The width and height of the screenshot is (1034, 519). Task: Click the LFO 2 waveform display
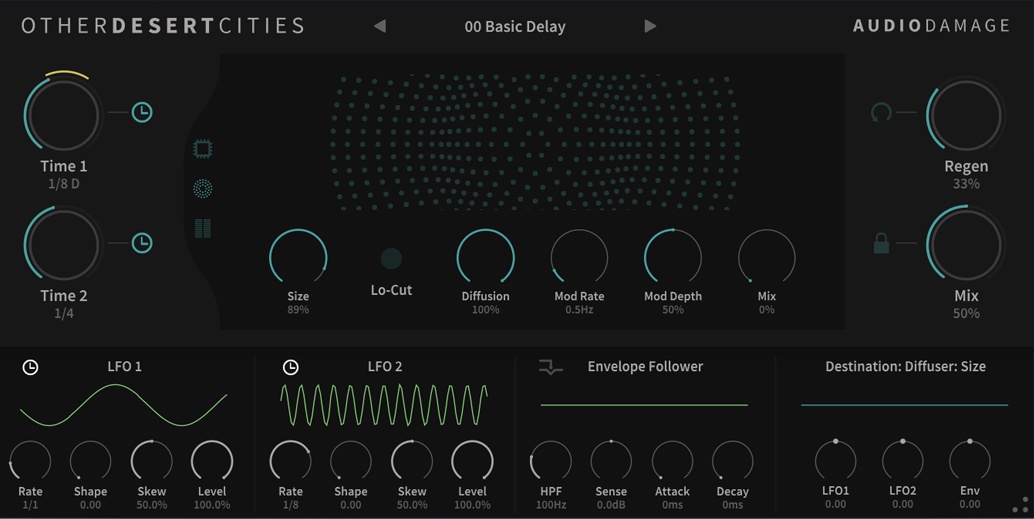(x=384, y=405)
